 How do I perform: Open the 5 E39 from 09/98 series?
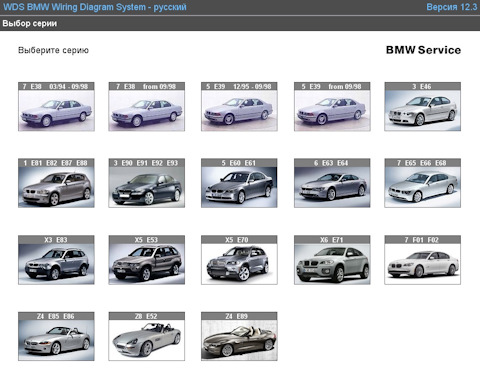click(332, 107)
